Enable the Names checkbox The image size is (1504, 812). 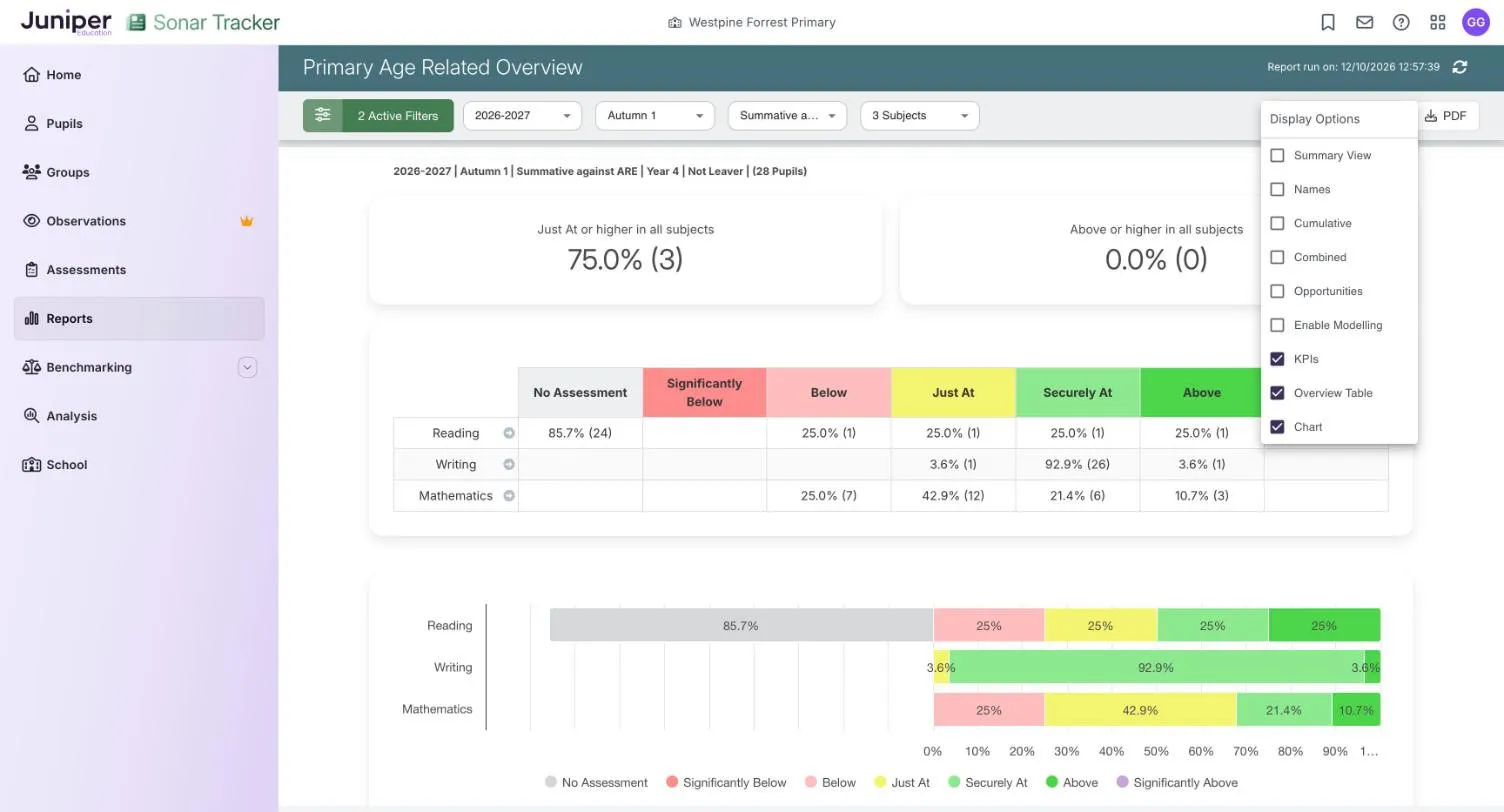tap(1277, 189)
